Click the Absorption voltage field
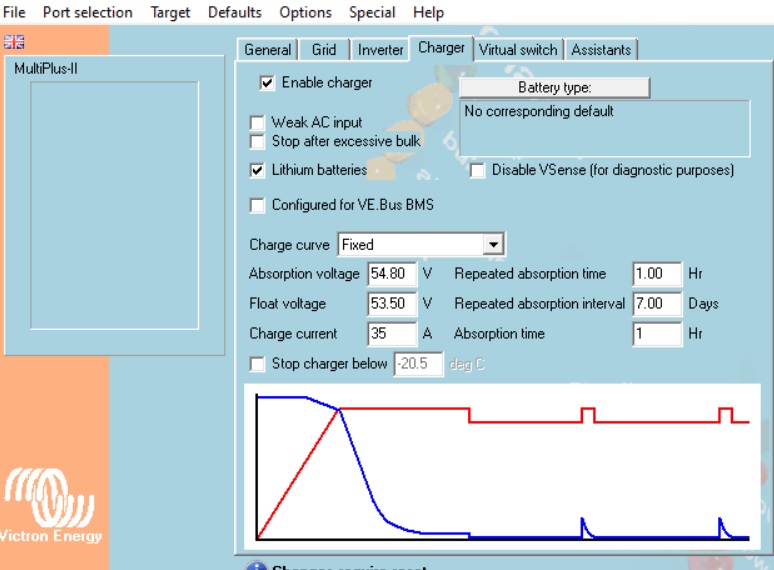Viewport: 774px width, 570px height. [392, 274]
